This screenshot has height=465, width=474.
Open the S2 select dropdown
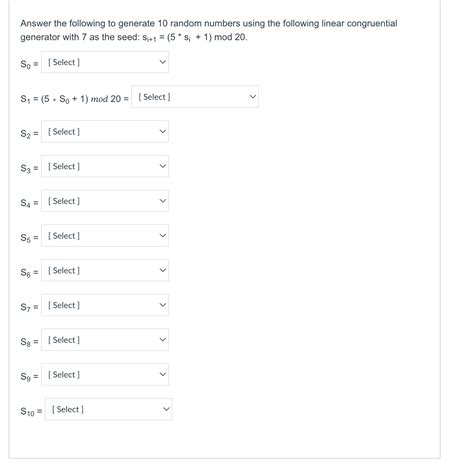[x=105, y=132]
